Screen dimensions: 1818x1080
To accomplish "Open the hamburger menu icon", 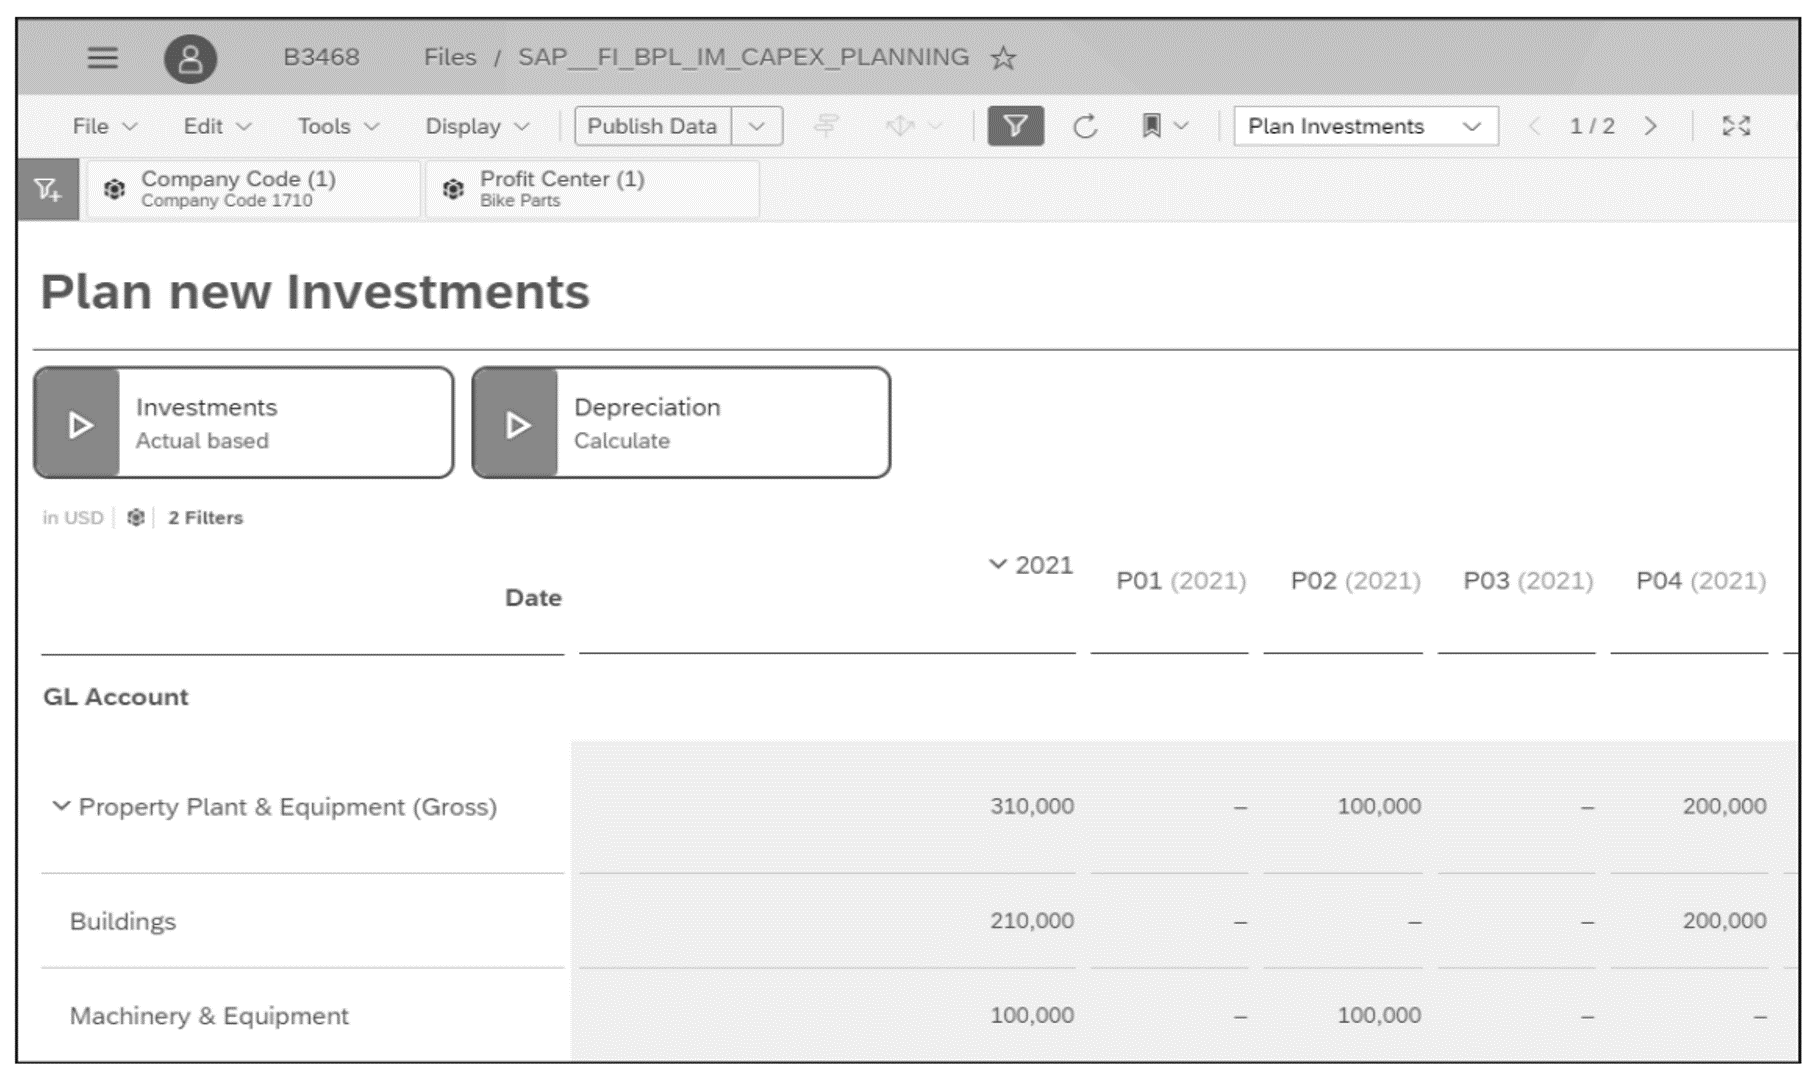I will (x=100, y=57).
